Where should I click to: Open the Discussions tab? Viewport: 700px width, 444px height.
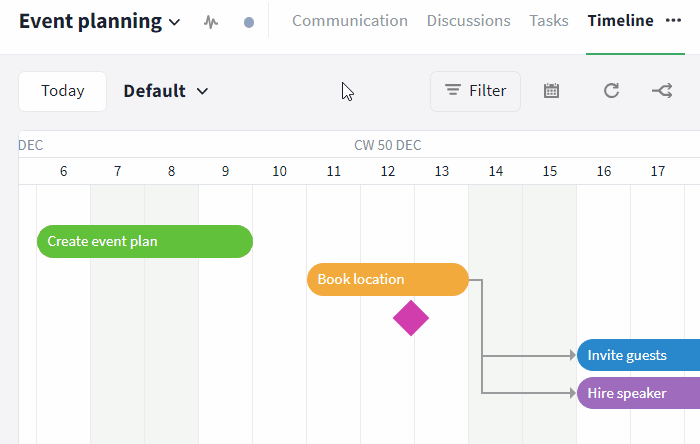(468, 21)
